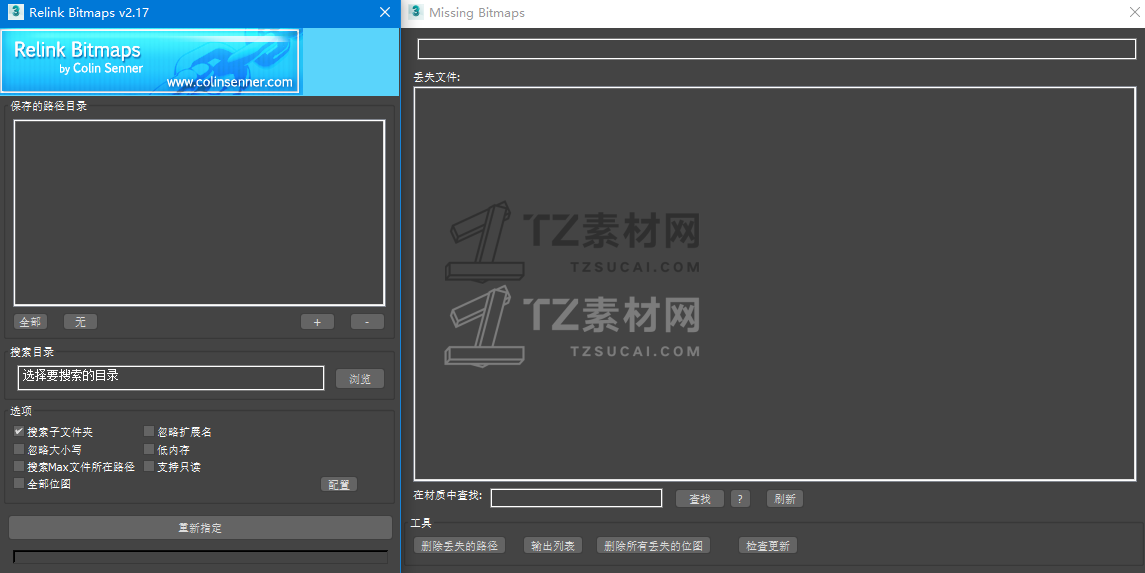Focus the 在材质中查找 input field
This screenshot has height=573, width=1145.
pyautogui.click(x=576, y=498)
